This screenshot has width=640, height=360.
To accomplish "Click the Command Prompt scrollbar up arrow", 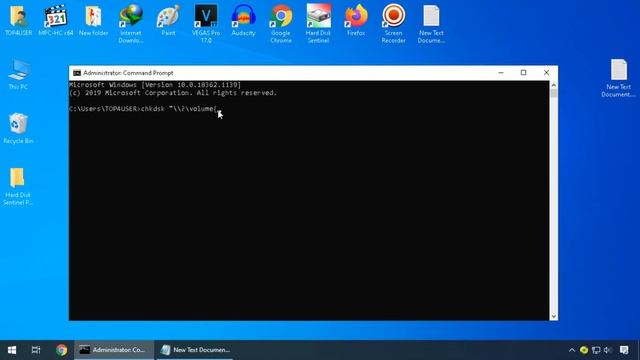I will (553, 85).
